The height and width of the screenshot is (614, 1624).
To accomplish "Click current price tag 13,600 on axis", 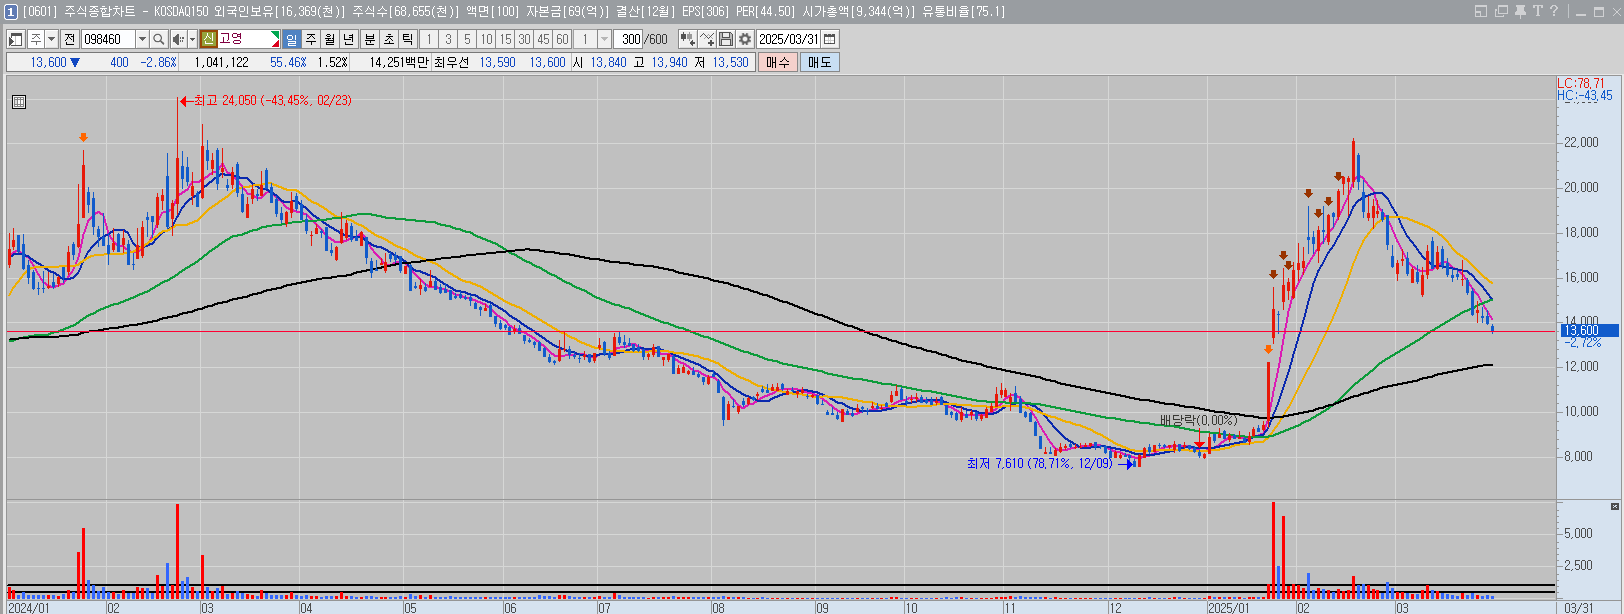I will [x=1588, y=330].
